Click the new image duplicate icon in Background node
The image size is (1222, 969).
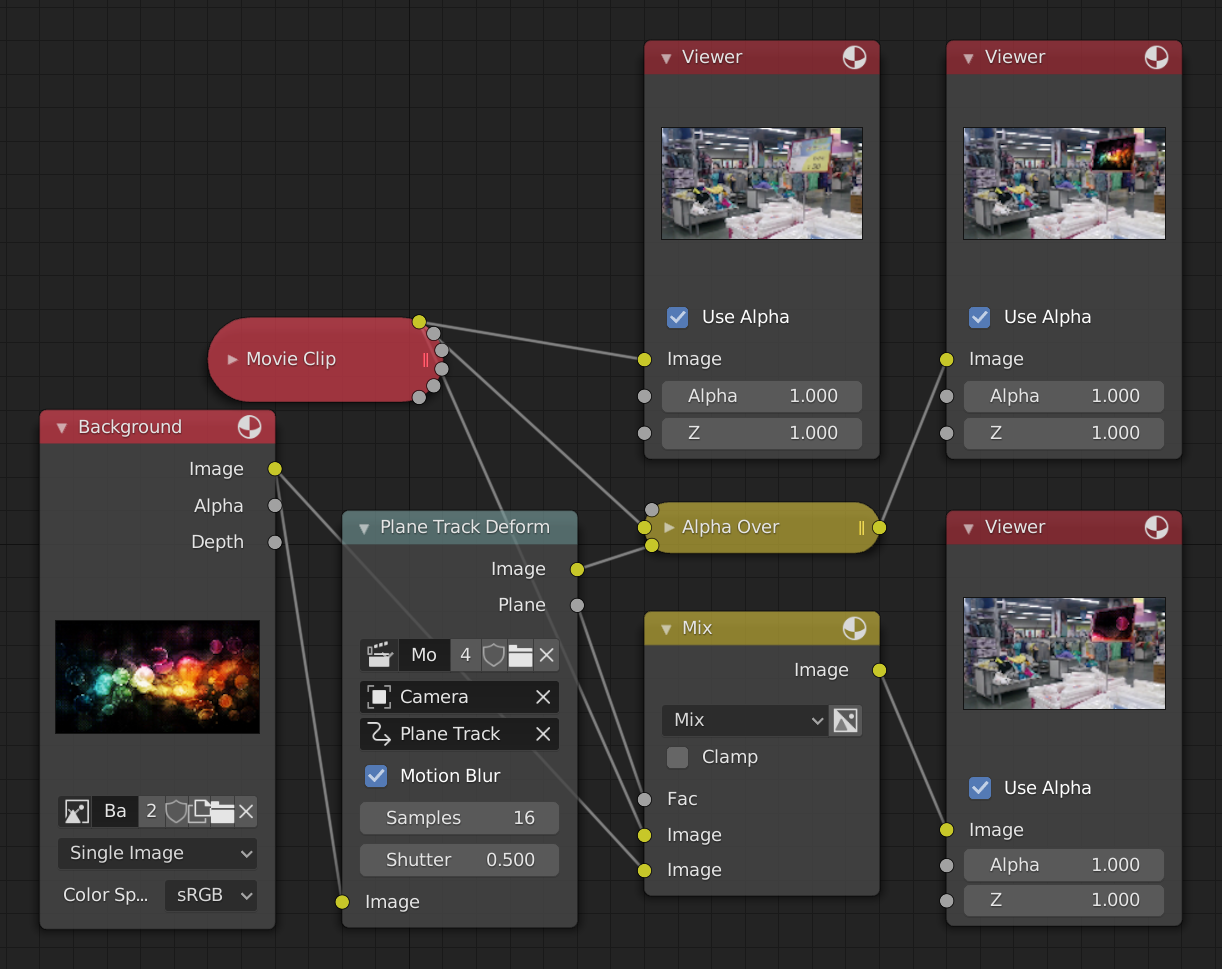199,811
